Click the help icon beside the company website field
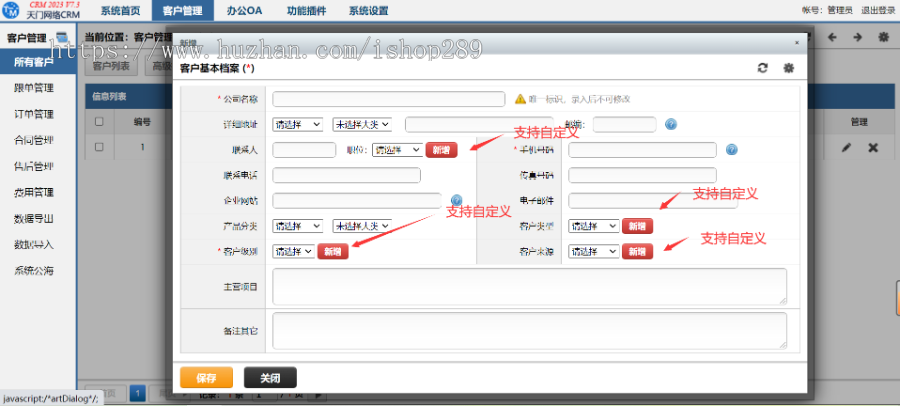Viewport: 900px width, 406px height. 456,200
